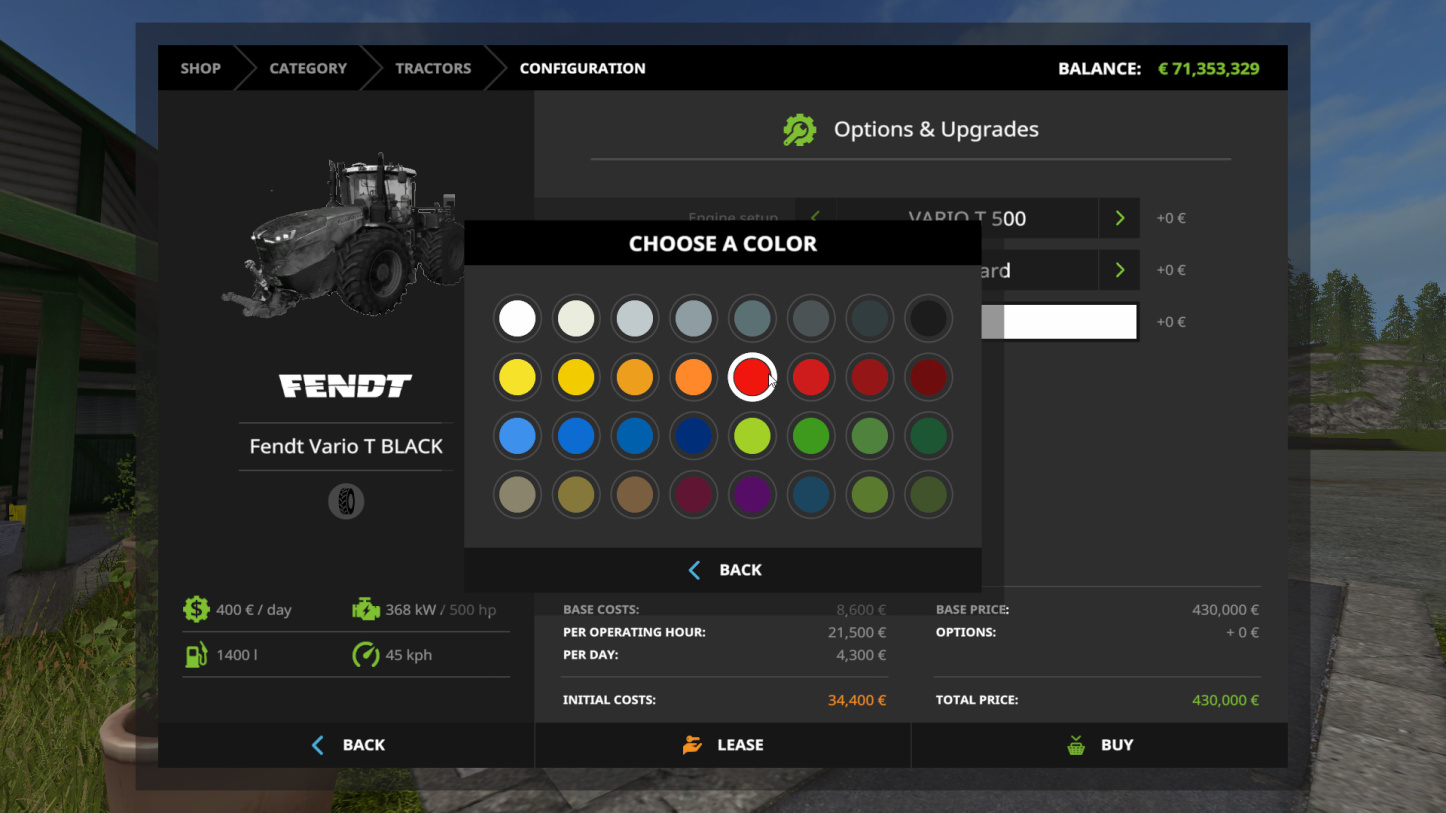The width and height of the screenshot is (1446, 813).
Task: Go to the Tractors breadcrumb
Action: (x=432, y=68)
